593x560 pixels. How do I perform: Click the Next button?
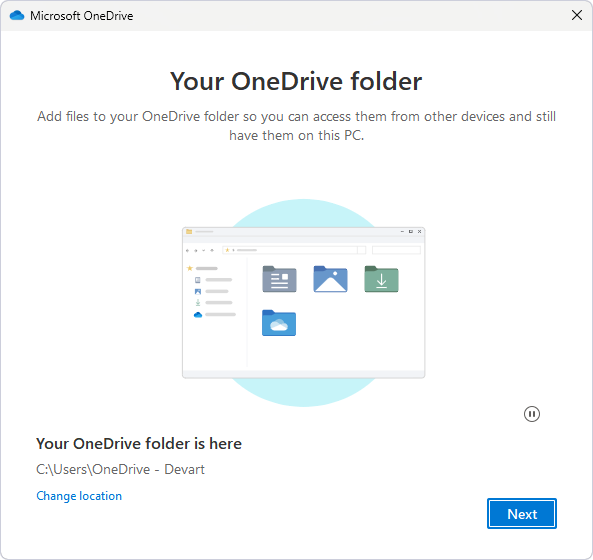pyautogui.click(x=522, y=513)
